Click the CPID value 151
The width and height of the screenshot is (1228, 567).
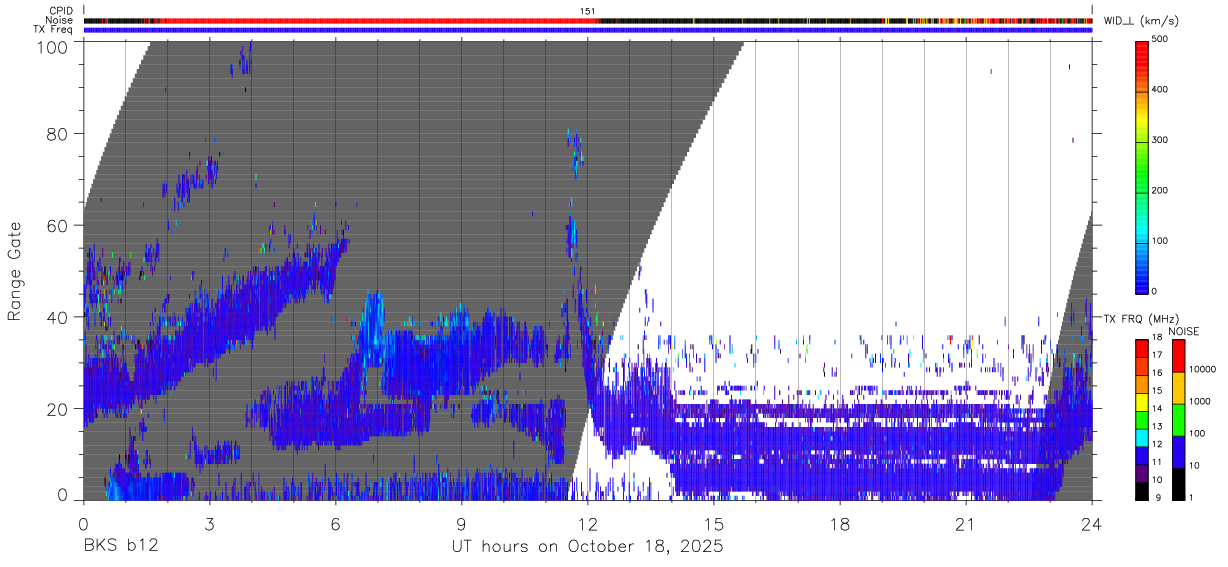pyautogui.click(x=588, y=11)
